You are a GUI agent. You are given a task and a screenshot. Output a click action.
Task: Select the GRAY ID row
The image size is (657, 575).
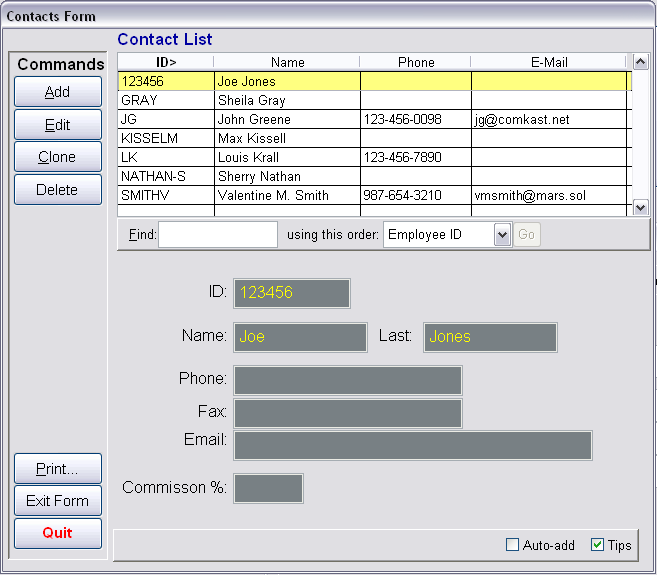pos(166,100)
